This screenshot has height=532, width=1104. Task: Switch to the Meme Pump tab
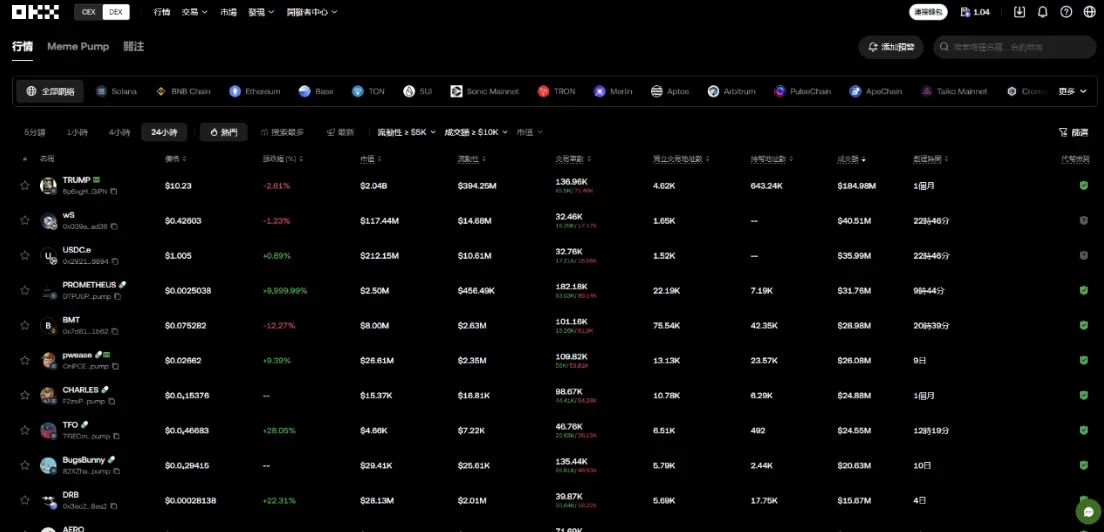(x=78, y=46)
